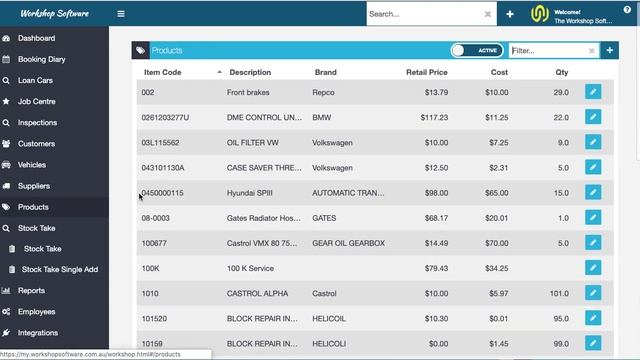Click the Products tag icon in header
The width and height of the screenshot is (640, 360).
[140, 50]
